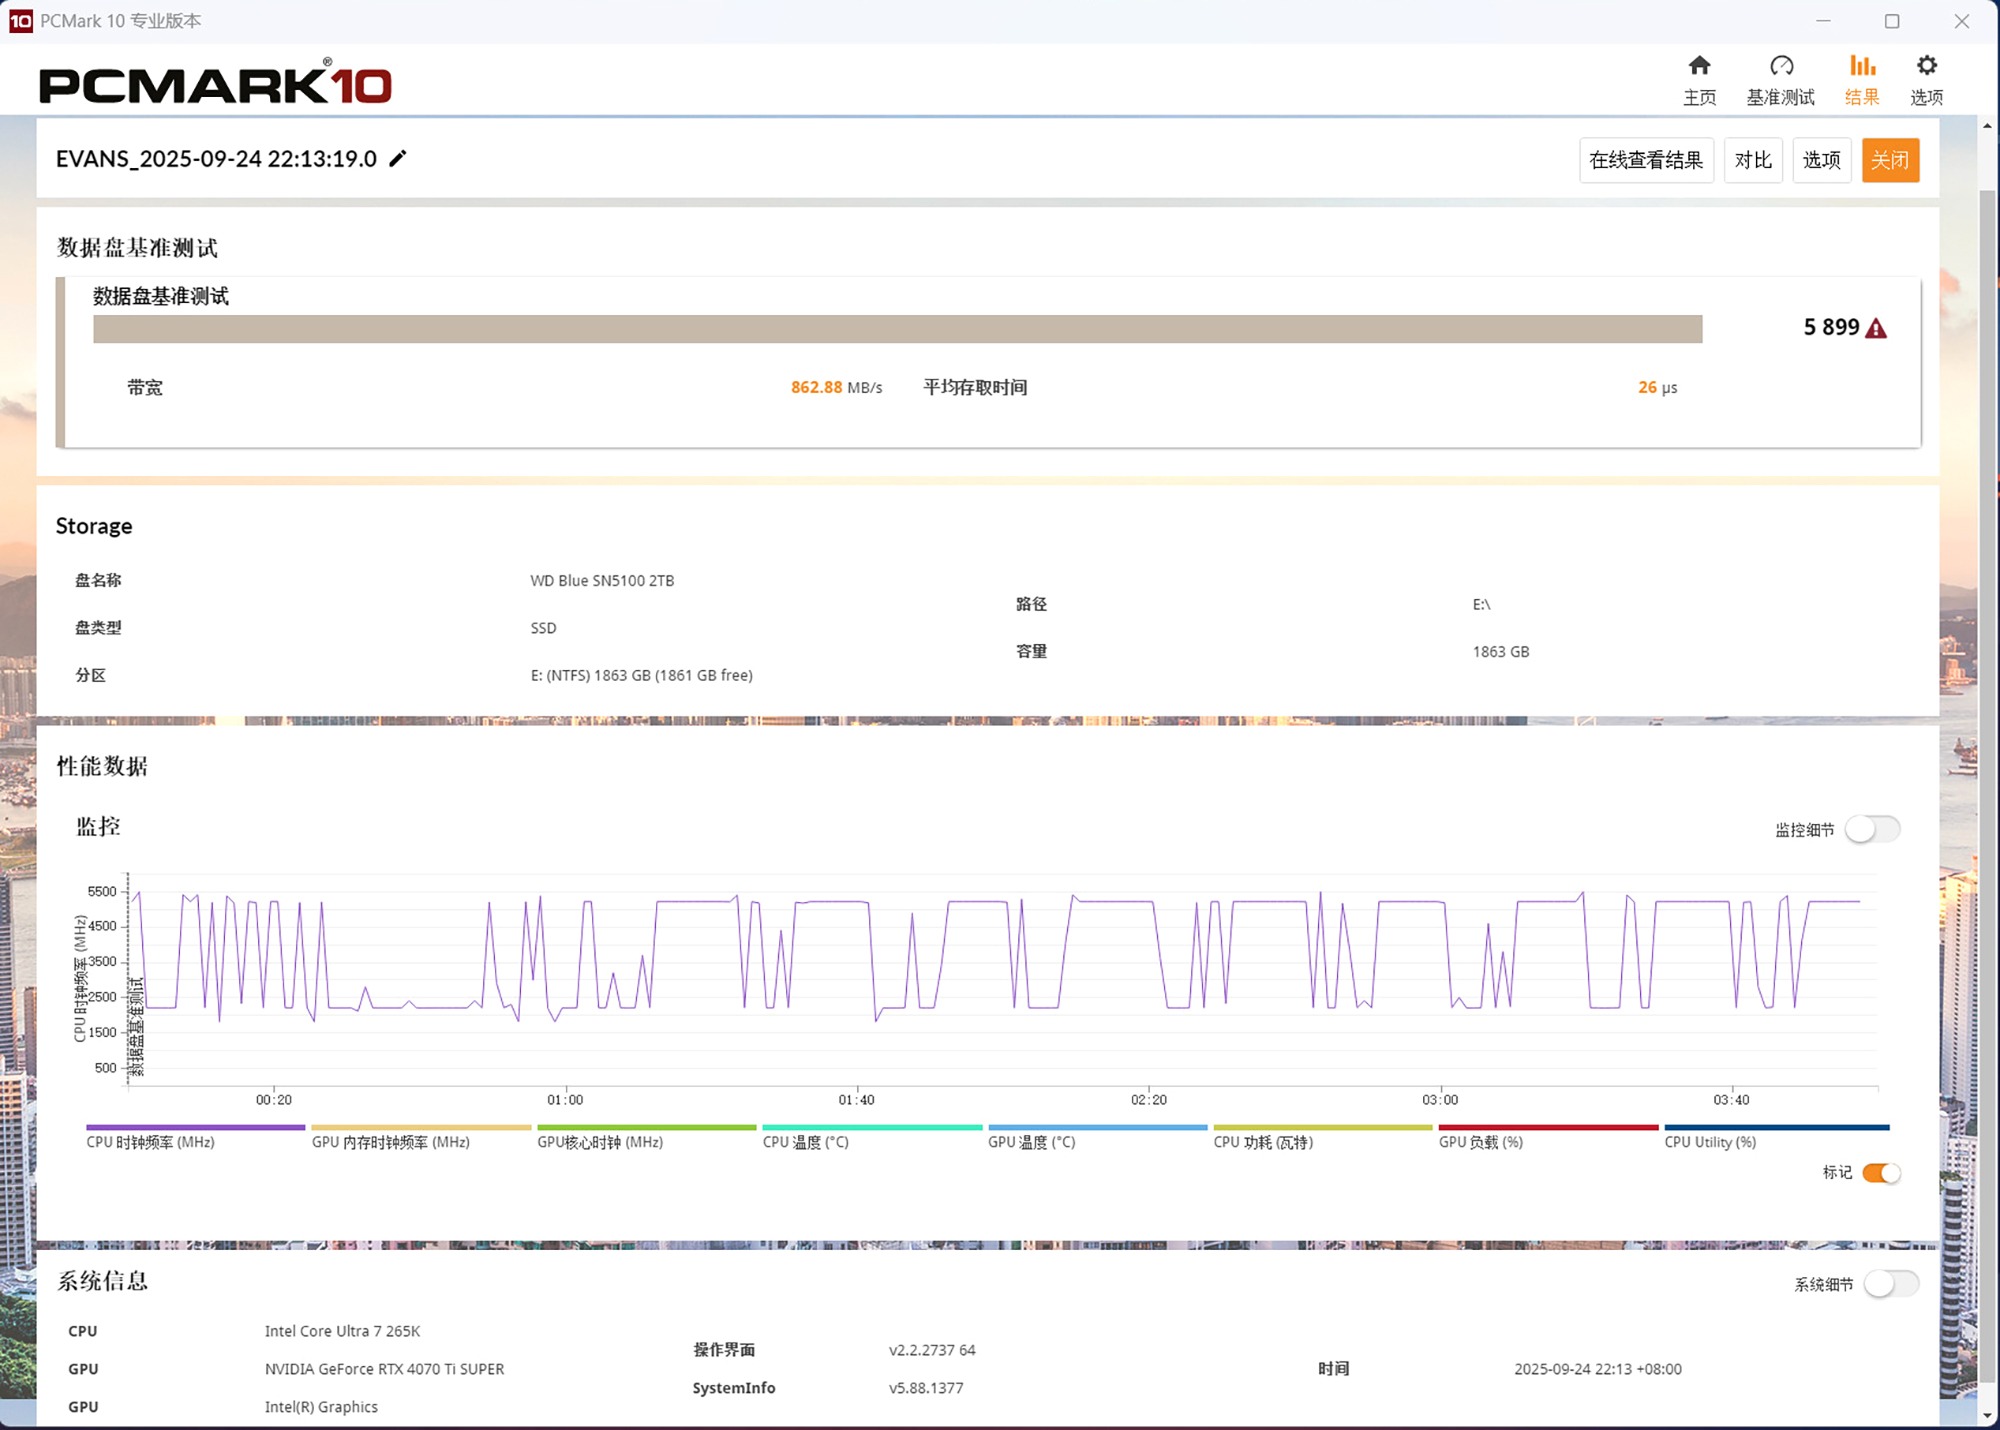This screenshot has height=1430, width=2000.
Task: Select the CPU clock frequency purple legend
Action: pyautogui.click(x=151, y=1142)
